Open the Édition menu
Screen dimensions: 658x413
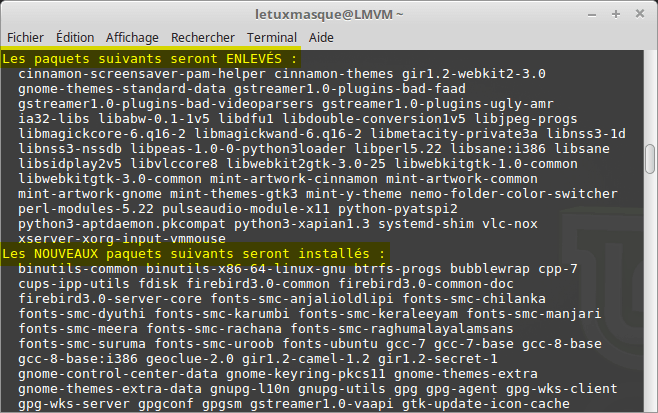pos(75,36)
